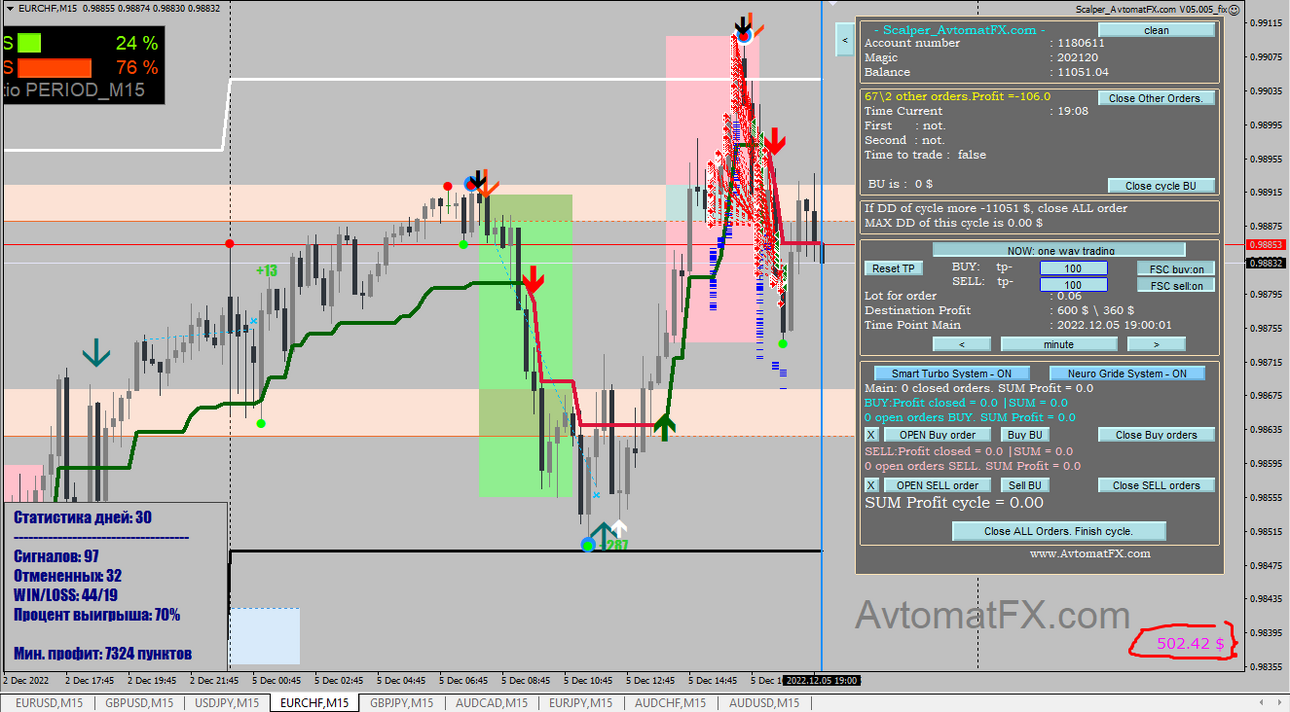Click the yellow other orders Profit =-106.0 line
Viewport: 1290px width, 712px height.
coord(957,96)
